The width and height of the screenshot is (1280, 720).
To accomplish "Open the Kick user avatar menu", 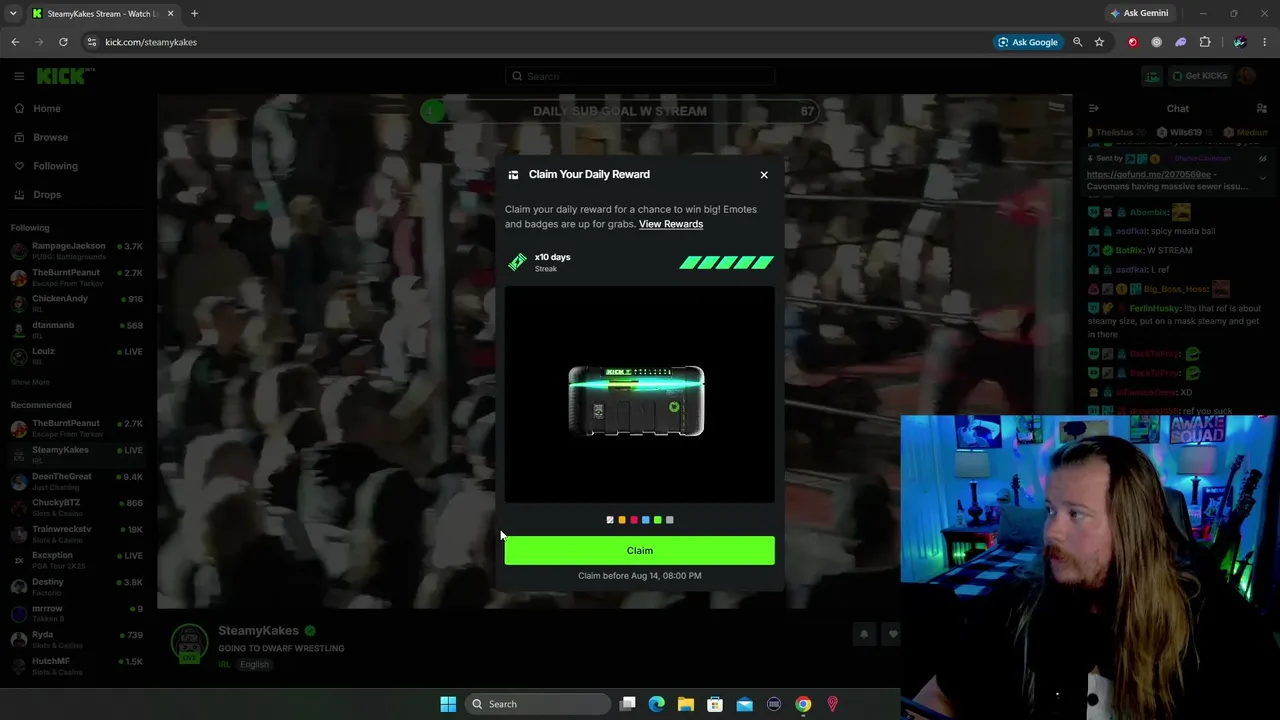I will 1247,76.
